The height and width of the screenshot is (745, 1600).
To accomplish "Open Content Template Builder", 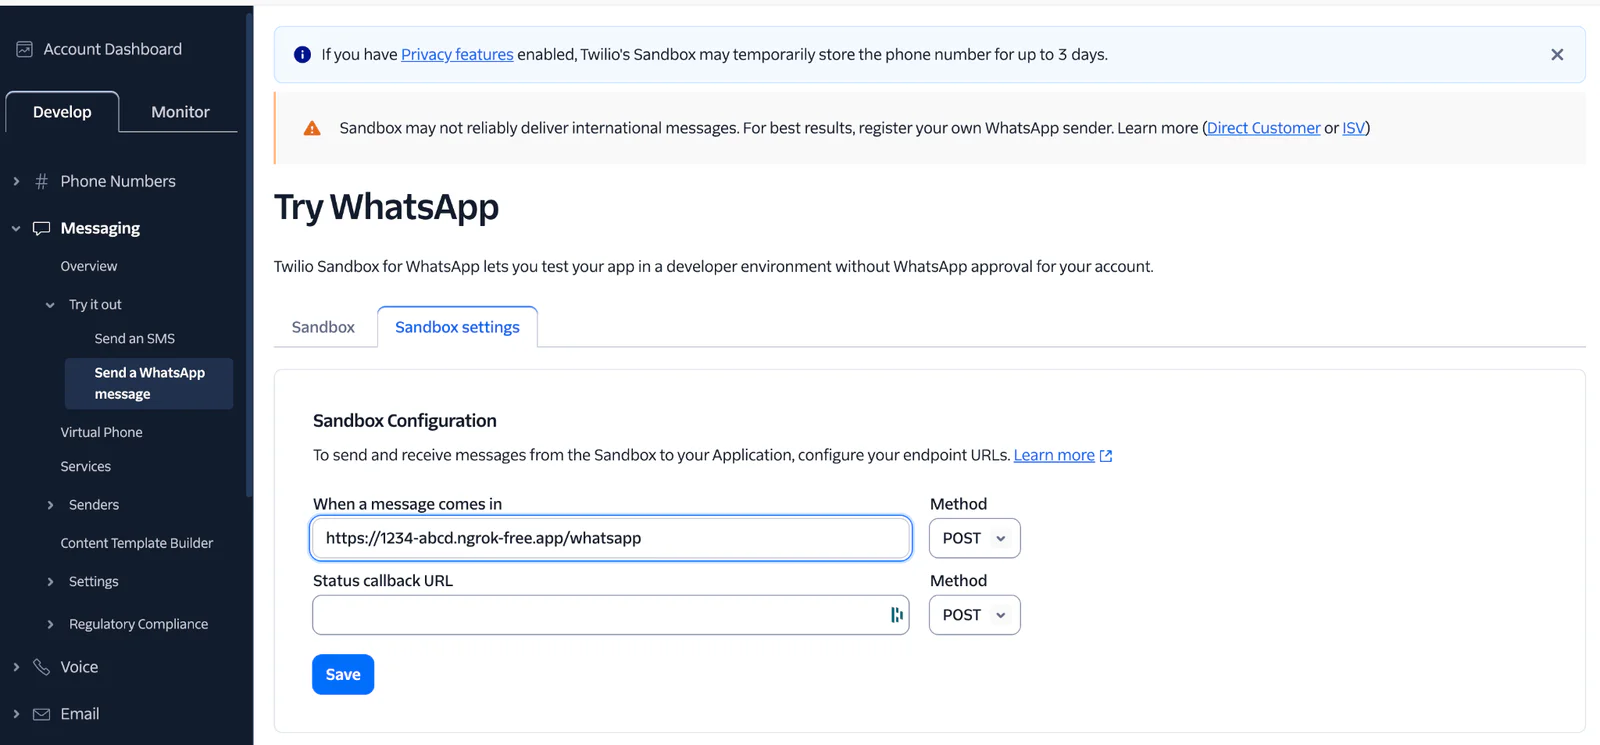I will (137, 543).
